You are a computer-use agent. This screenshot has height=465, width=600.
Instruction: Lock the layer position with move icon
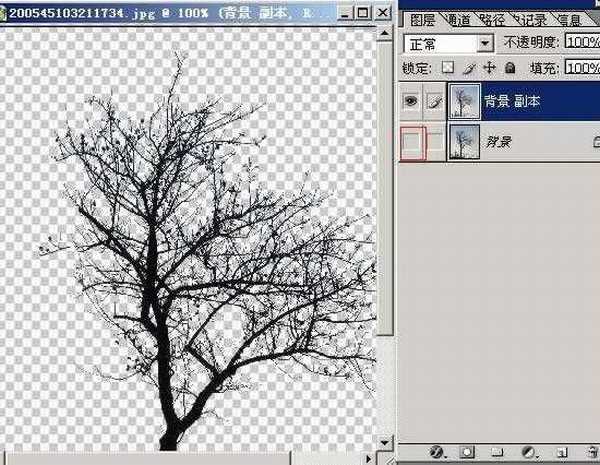pos(489,68)
